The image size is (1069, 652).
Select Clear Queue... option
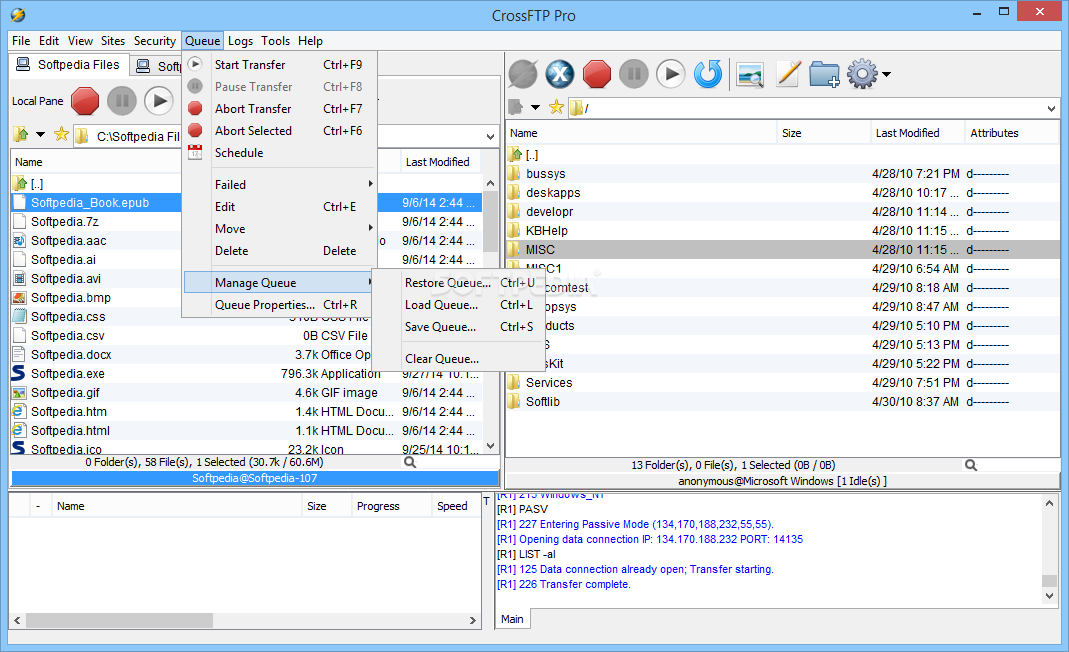coord(458,359)
